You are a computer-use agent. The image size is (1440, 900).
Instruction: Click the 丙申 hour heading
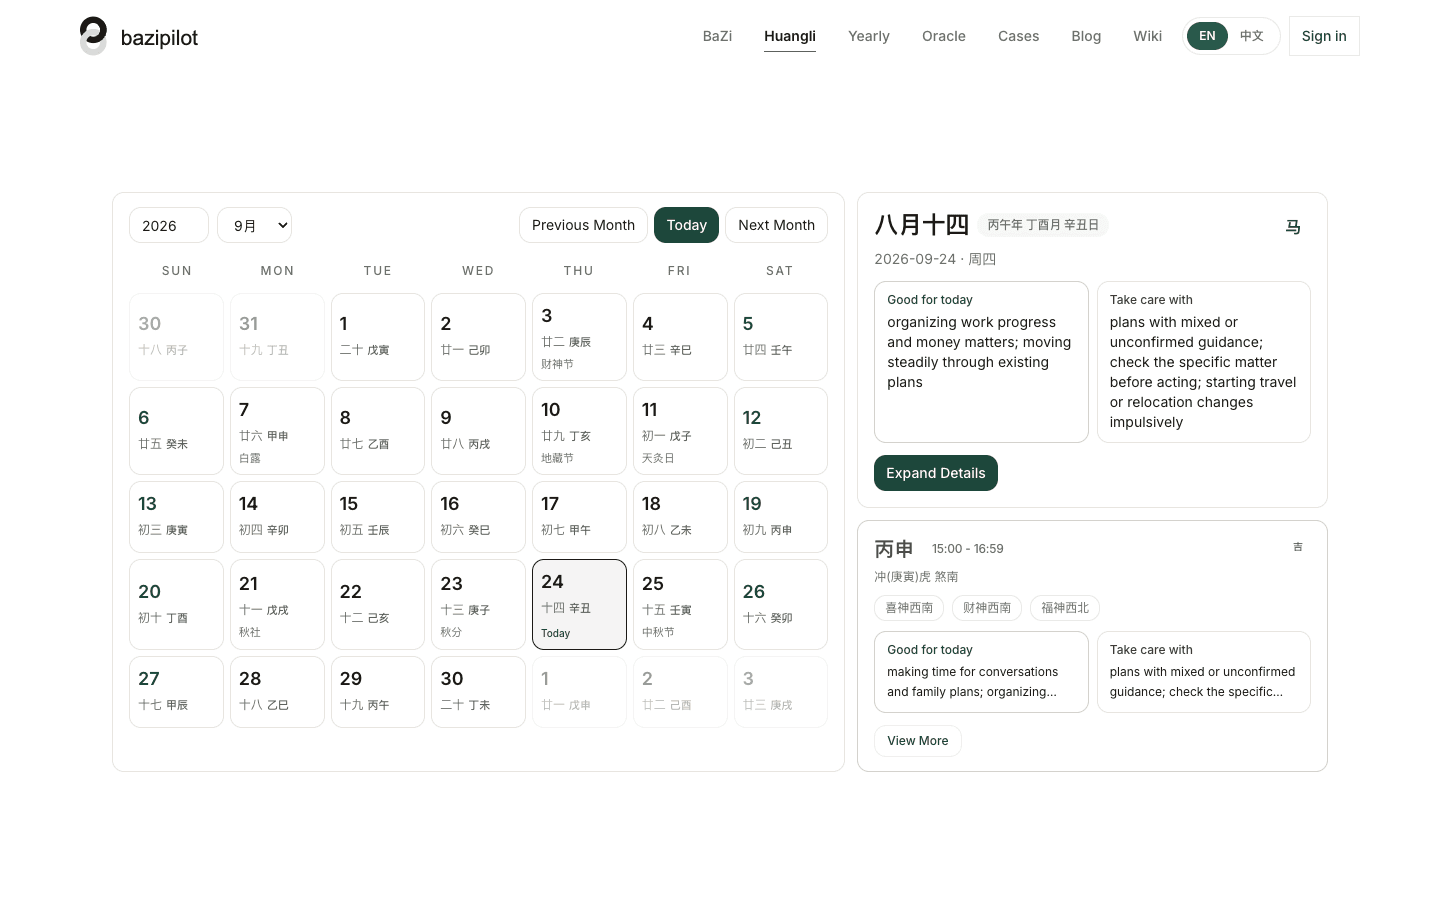[894, 549]
